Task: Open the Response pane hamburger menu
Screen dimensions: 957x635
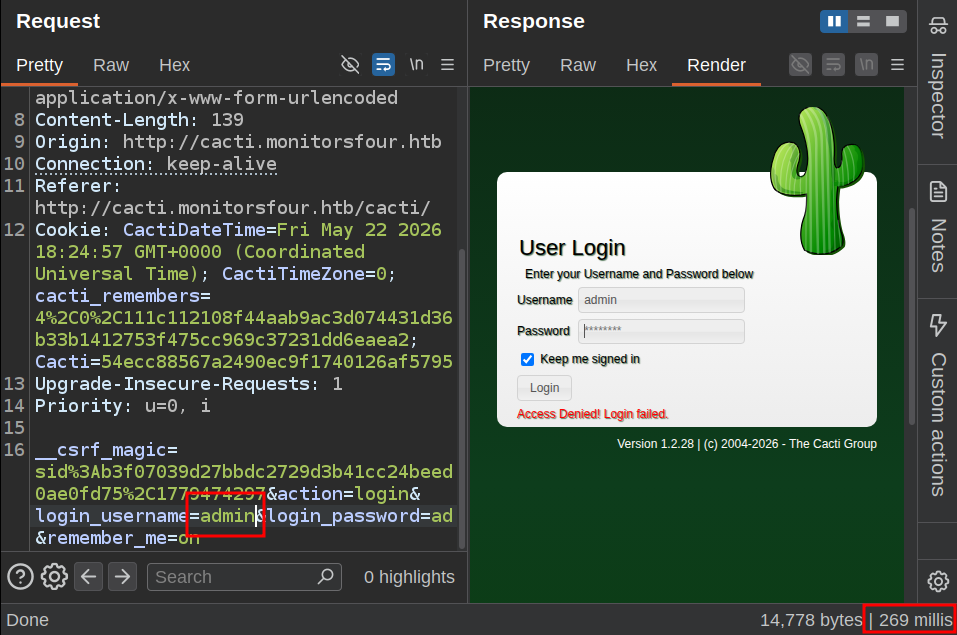Action: pos(897,64)
